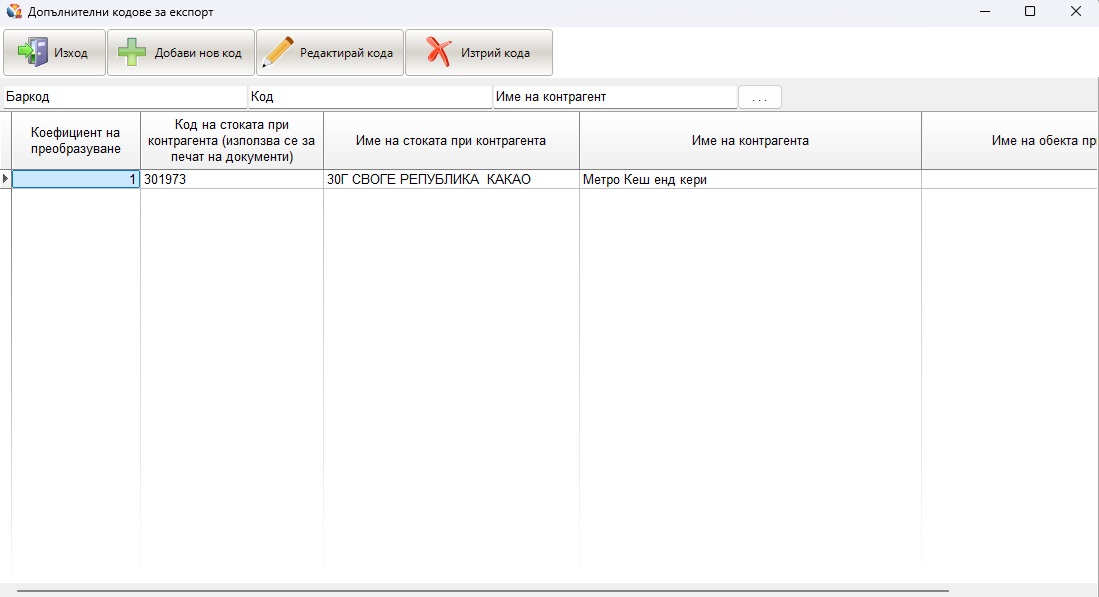Select the Метро Кеш енд кери cell
The image size is (1099, 597).
pos(750,180)
